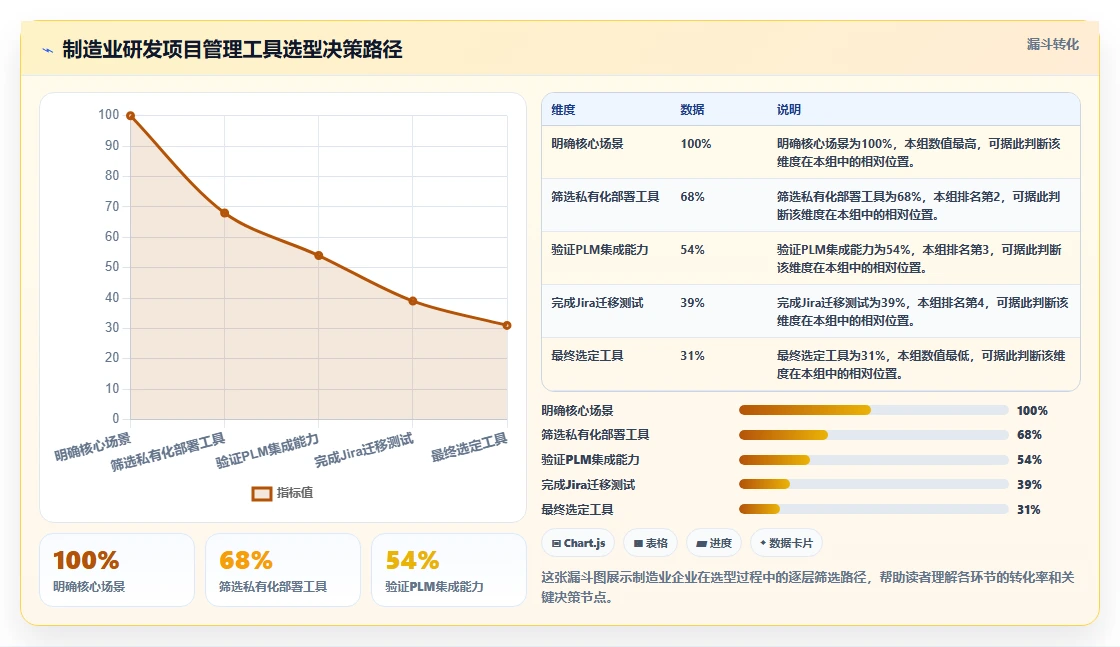This screenshot has height=647, width=1120.
Task: Click the 39% label beside progress bars
Action: [x=1029, y=485]
